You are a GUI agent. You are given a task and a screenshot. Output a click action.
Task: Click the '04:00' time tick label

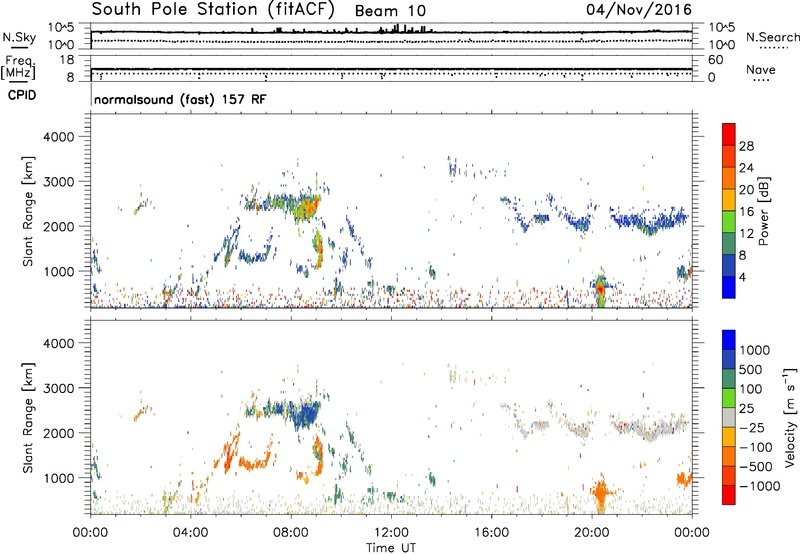click(x=190, y=533)
